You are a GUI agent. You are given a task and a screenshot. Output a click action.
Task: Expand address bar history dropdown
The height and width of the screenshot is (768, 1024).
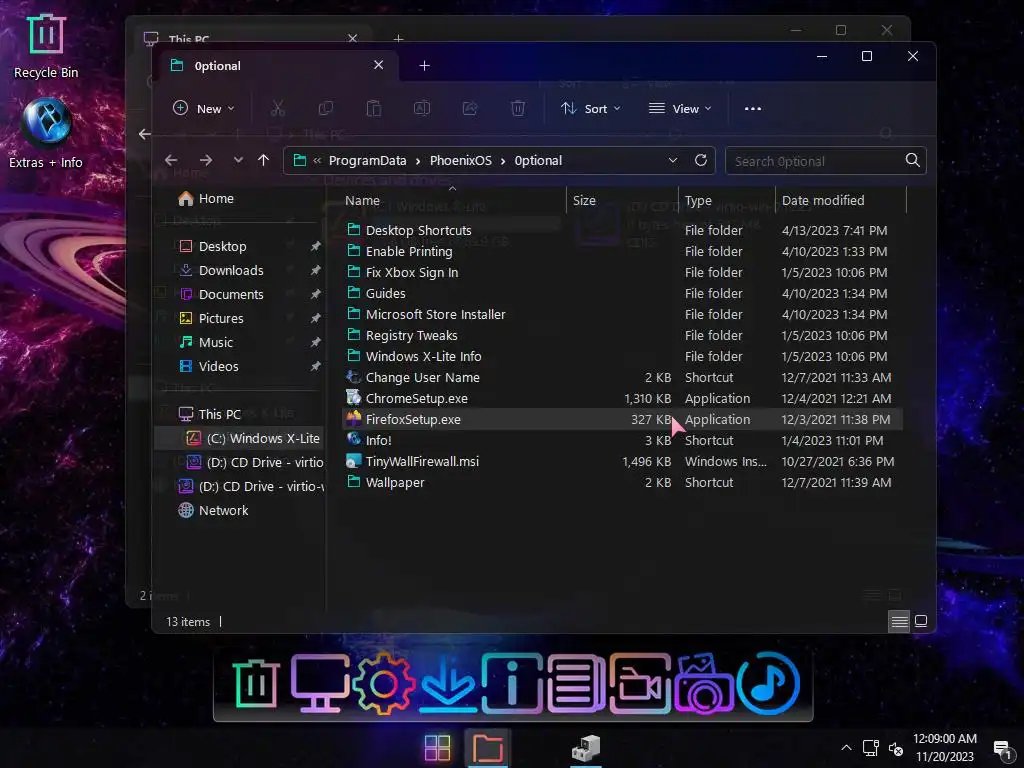(x=673, y=160)
